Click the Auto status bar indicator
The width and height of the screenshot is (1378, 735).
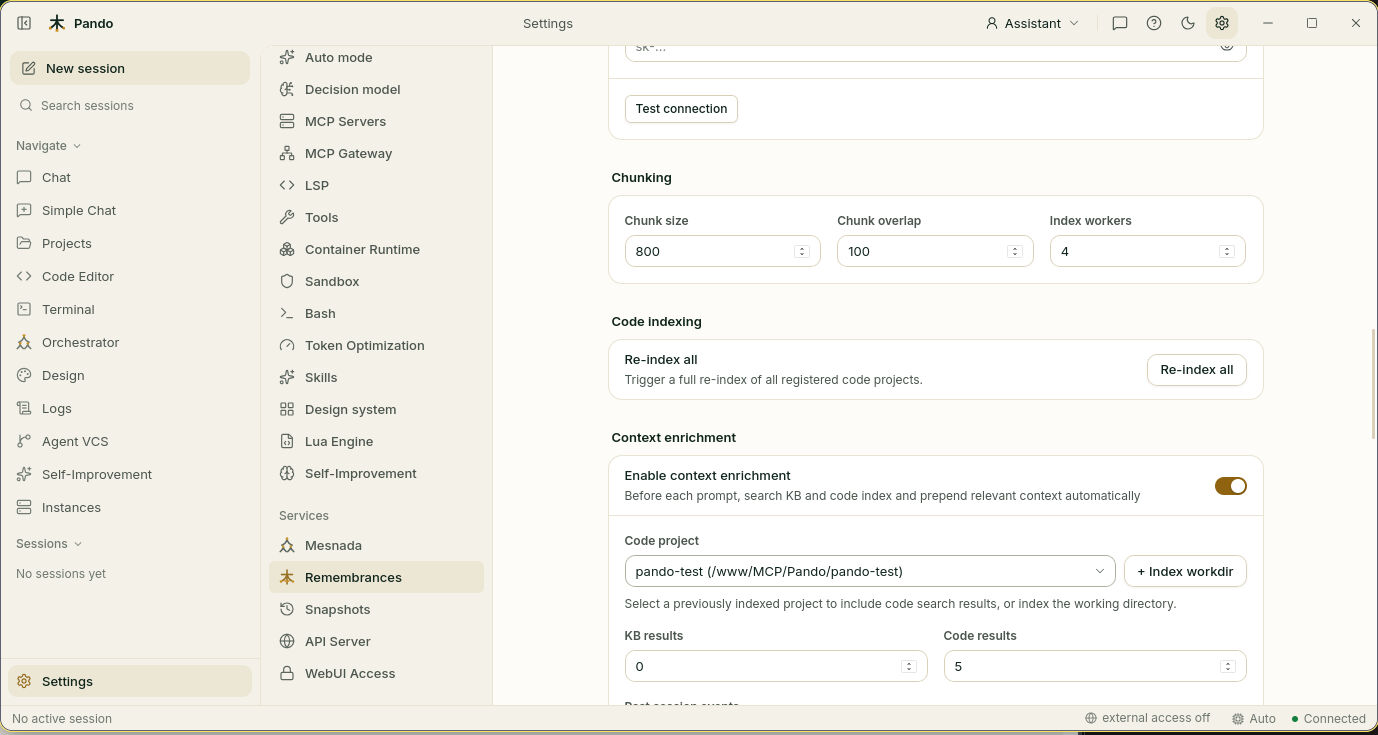point(1254,718)
